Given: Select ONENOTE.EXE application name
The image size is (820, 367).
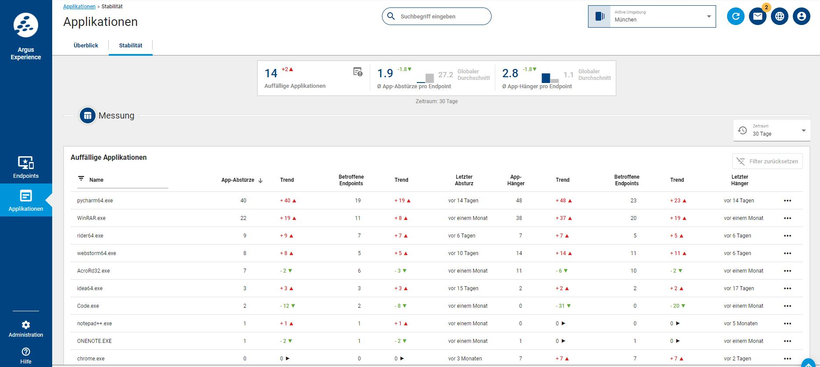Looking at the screenshot, I should 94,341.
